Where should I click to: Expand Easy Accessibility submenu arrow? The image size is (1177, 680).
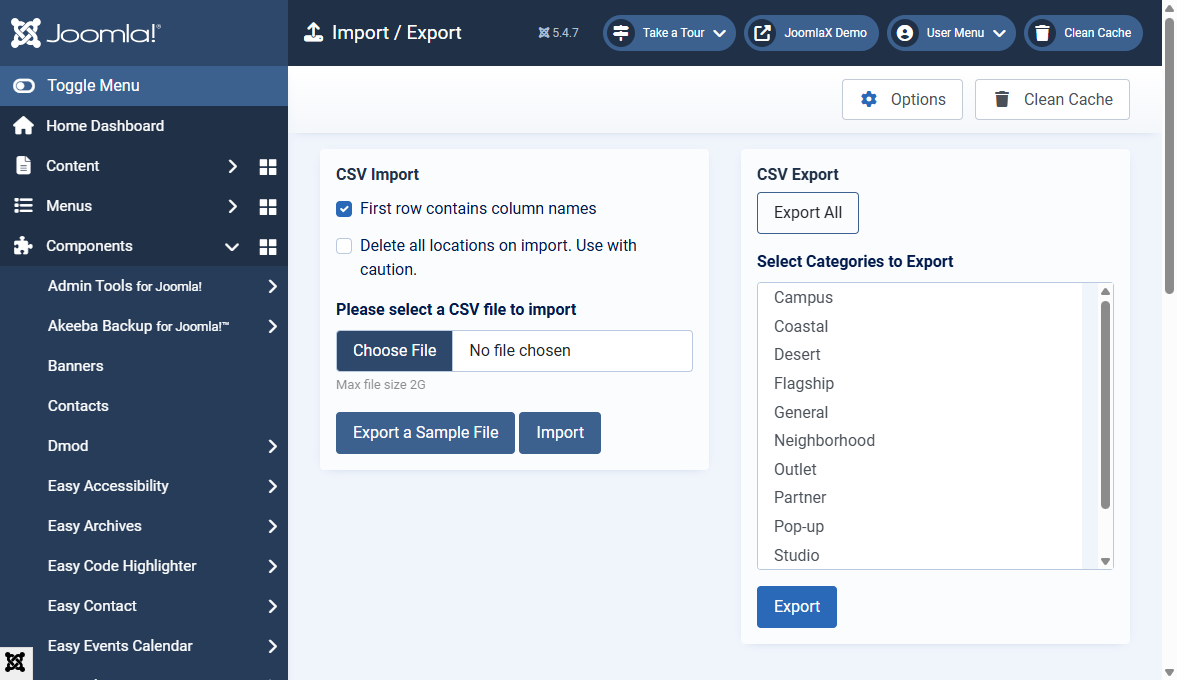click(x=272, y=486)
